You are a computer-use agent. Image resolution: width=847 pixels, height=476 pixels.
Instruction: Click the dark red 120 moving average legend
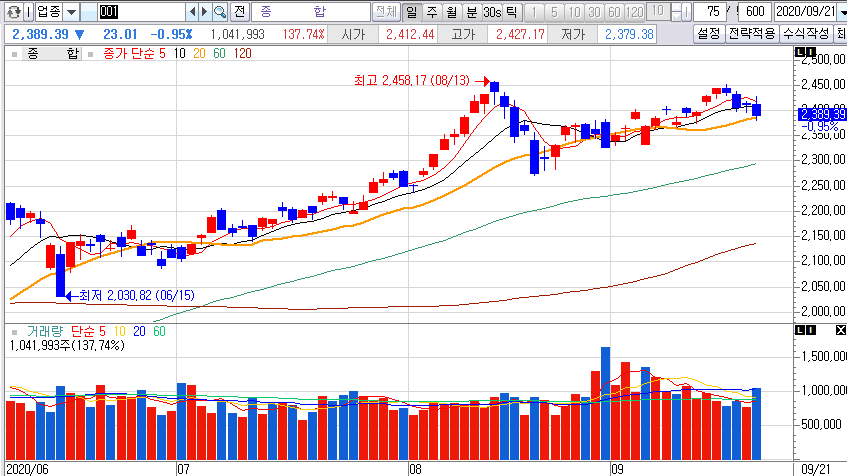tap(243, 54)
